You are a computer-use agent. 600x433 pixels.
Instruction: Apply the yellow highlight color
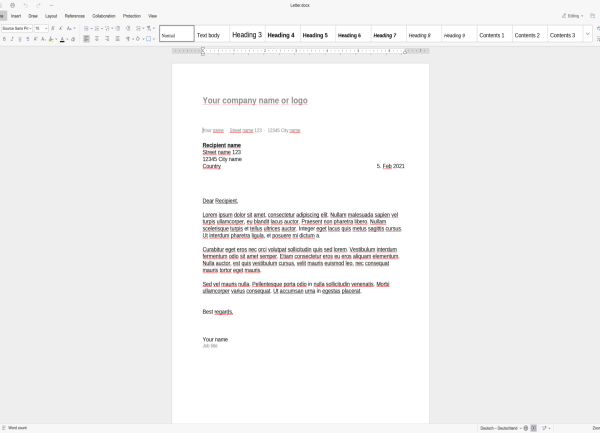click(x=51, y=39)
